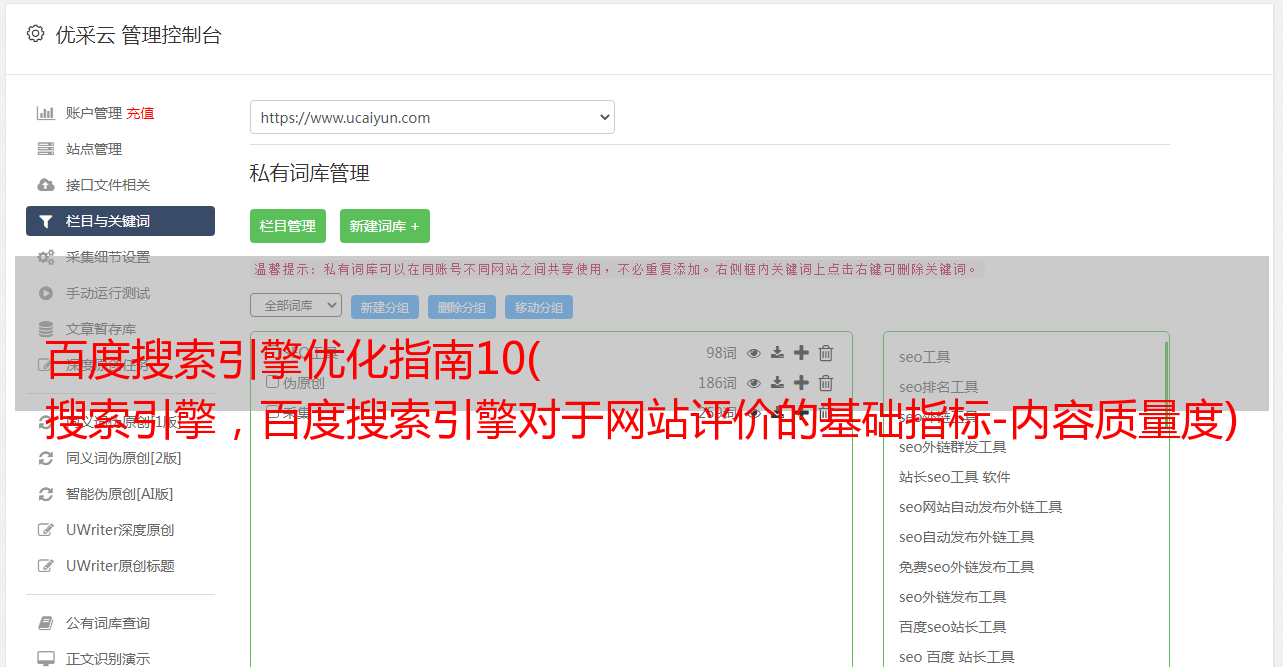The image size is (1283, 667).
Task: Click the refresh icon beside 同义词伪原创[2版]
Action: coord(46,458)
